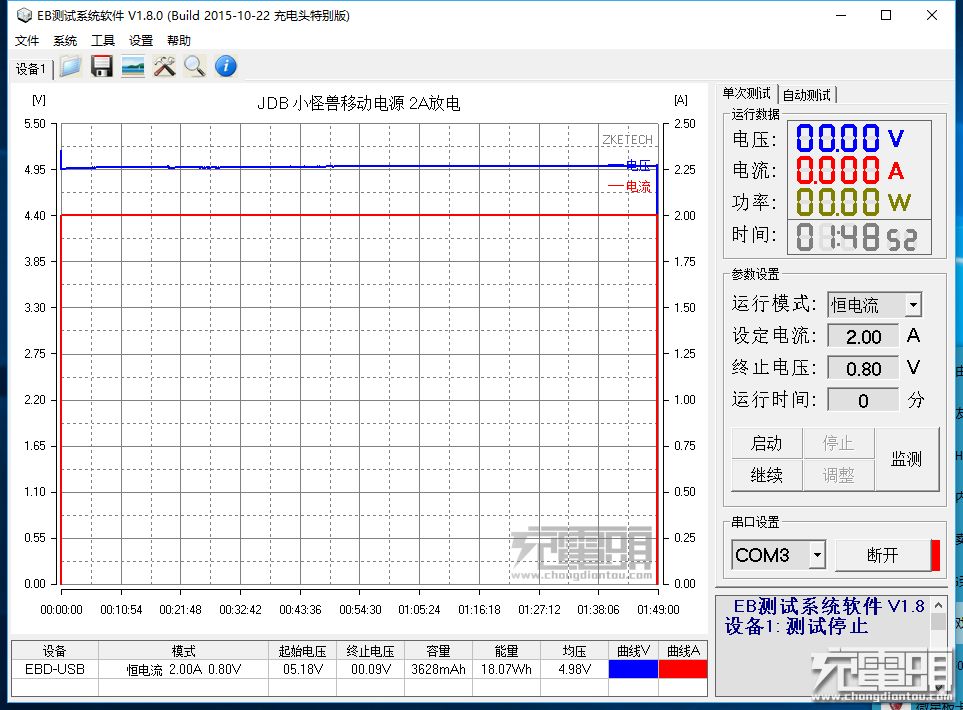Click the chart title JDB 小怪兽移动电源
The height and width of the screenshot is (710, 963).
click(359, 103)
